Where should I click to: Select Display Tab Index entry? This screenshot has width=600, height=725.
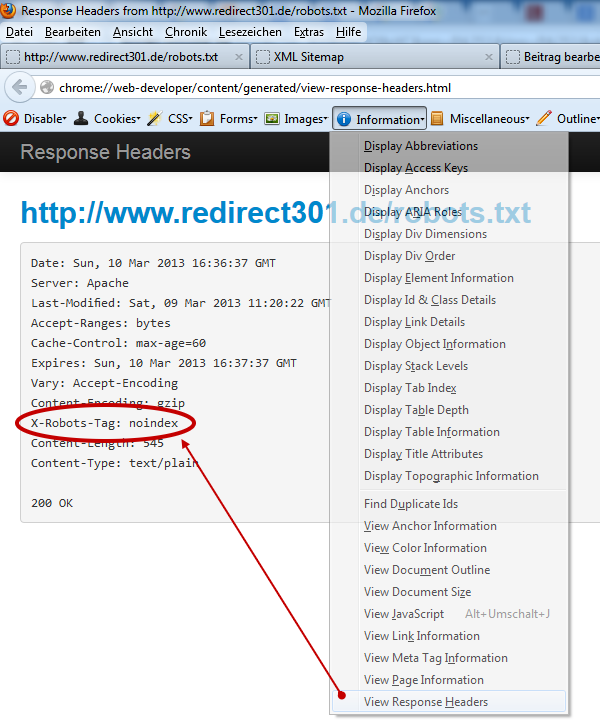point(449,388)
